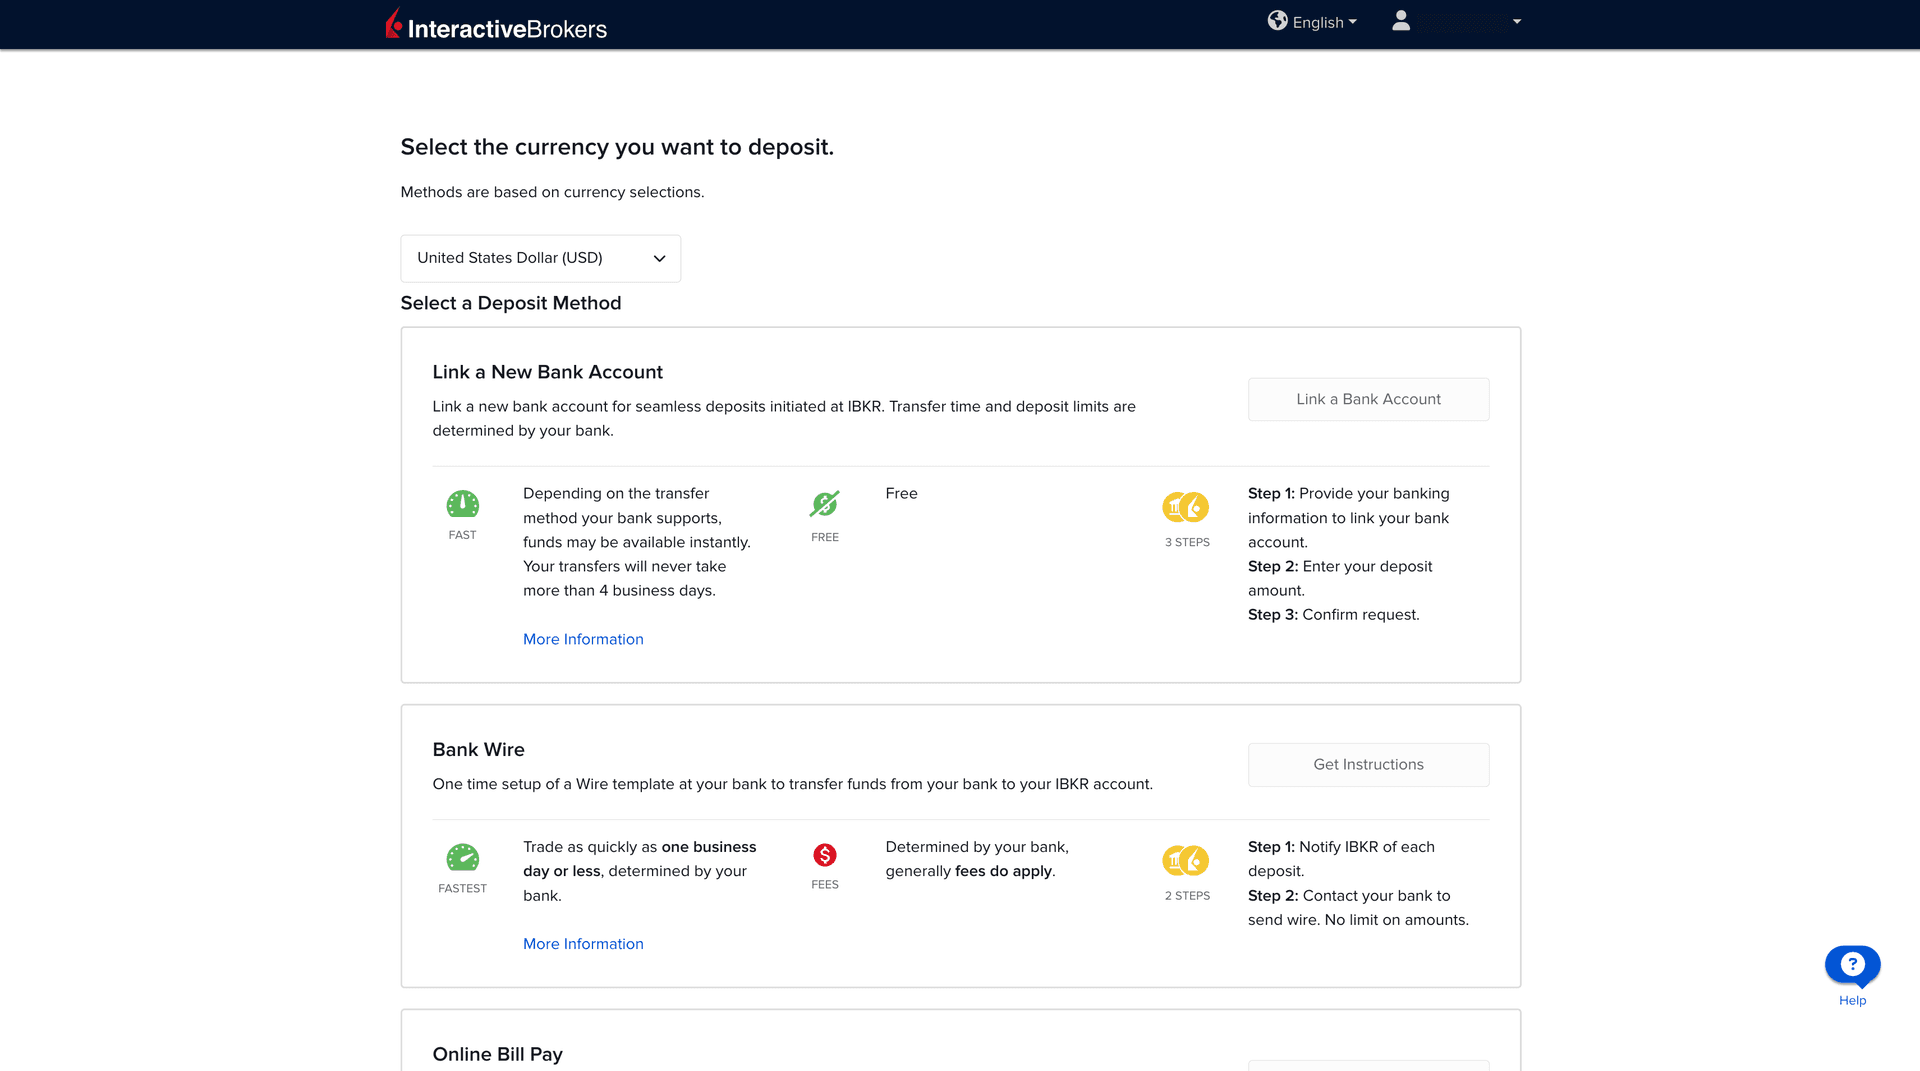Open More Information under Link a New Bank Account
This screenshot has width=1920, height=1071.
coord(583,639)
